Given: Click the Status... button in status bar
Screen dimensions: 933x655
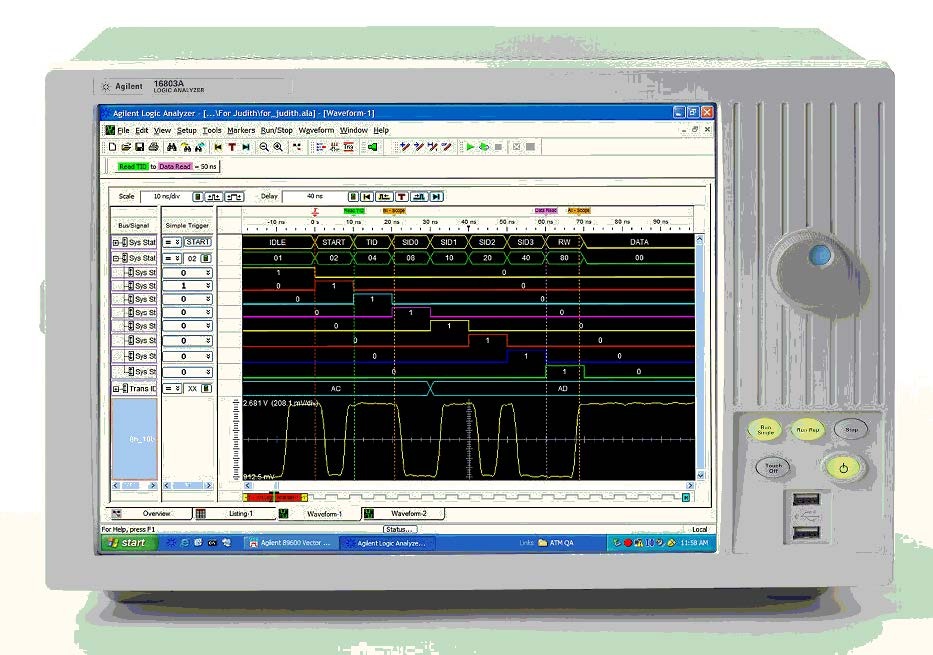Looking at the screenshot, I should [399, 529].
